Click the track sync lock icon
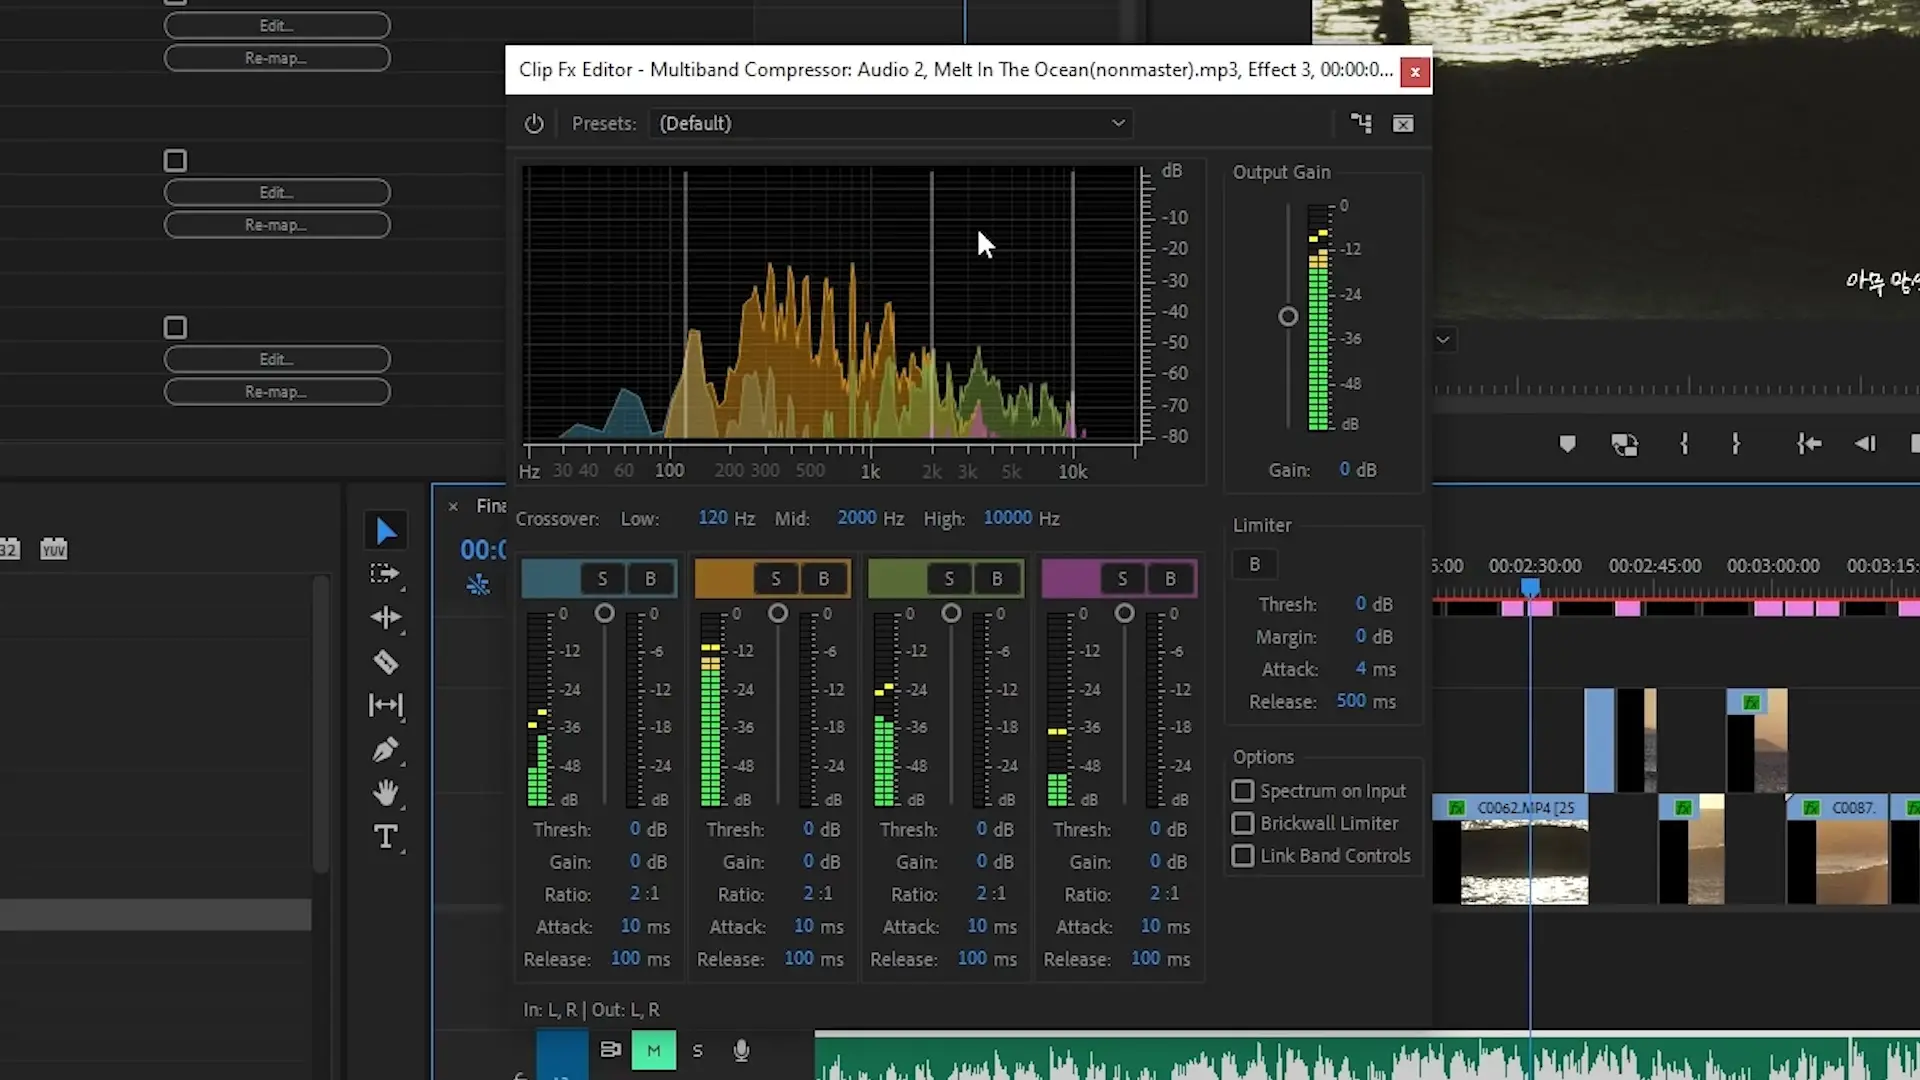1920x1080 pixels. click(609, 1049)
